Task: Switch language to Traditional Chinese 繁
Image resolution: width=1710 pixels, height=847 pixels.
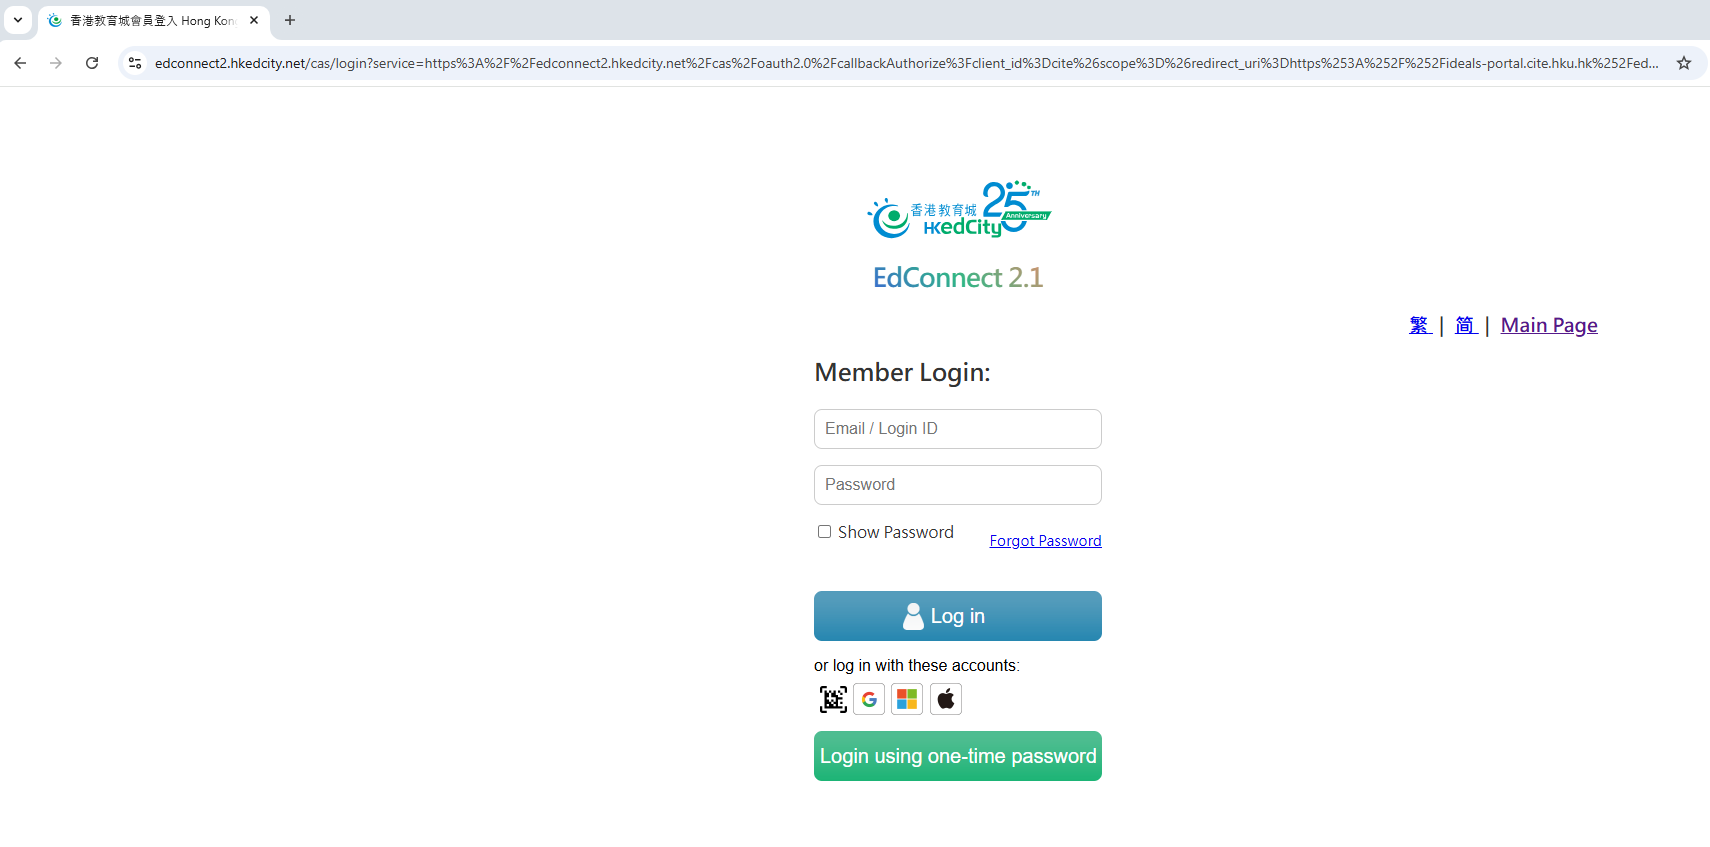Action: coord(1420,325)
